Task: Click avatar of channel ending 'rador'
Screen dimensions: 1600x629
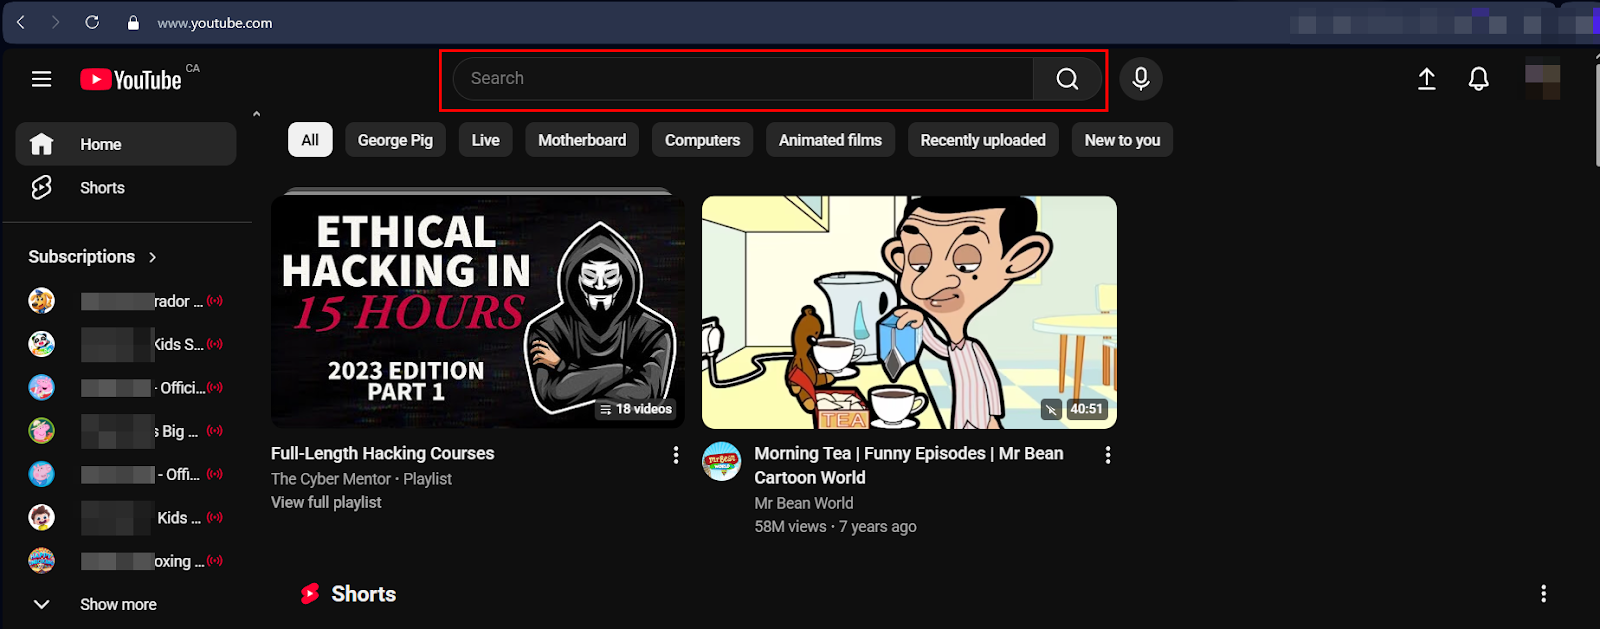Action: pos(41,300)
